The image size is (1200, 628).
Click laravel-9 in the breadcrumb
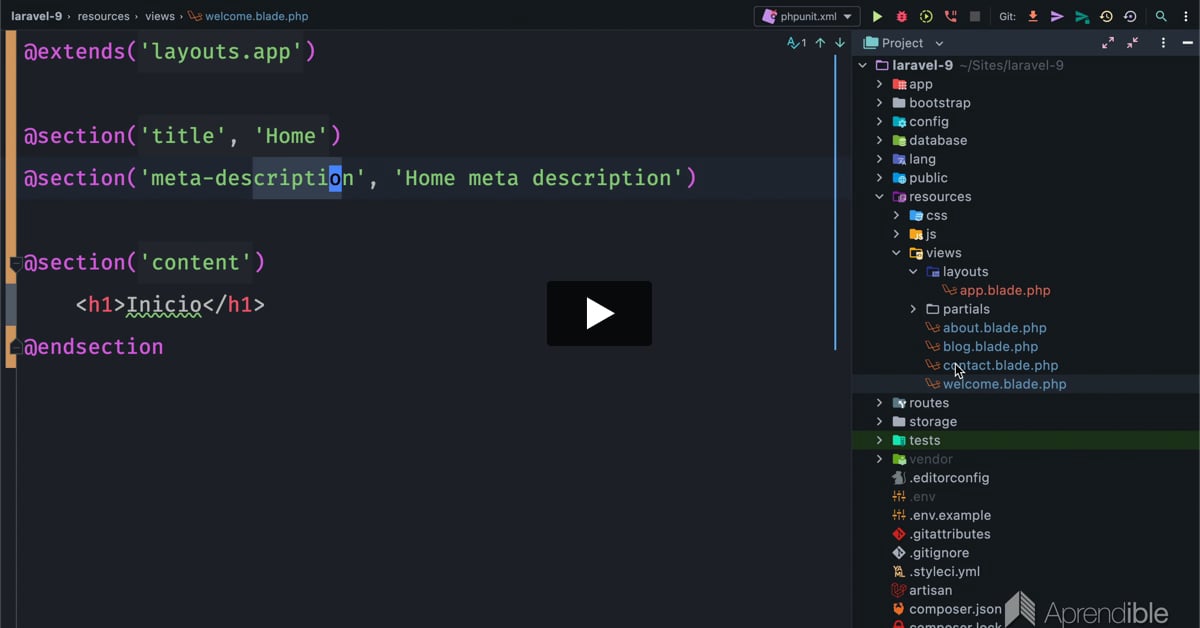click(x=36, y=16)
